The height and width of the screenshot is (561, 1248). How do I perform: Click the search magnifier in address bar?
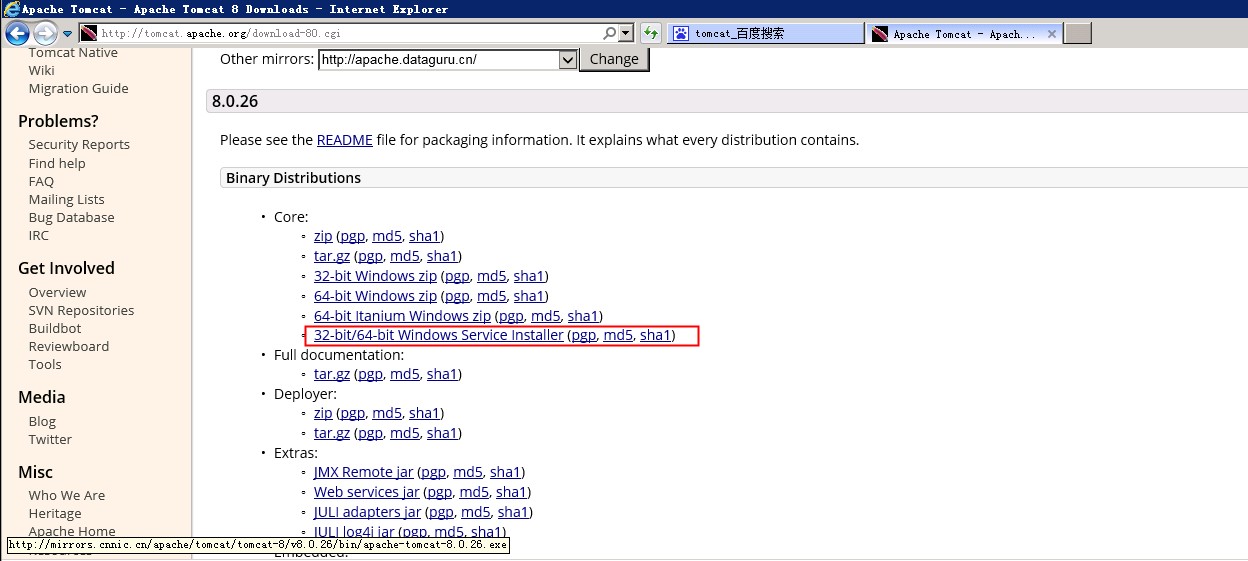point(610,33)
